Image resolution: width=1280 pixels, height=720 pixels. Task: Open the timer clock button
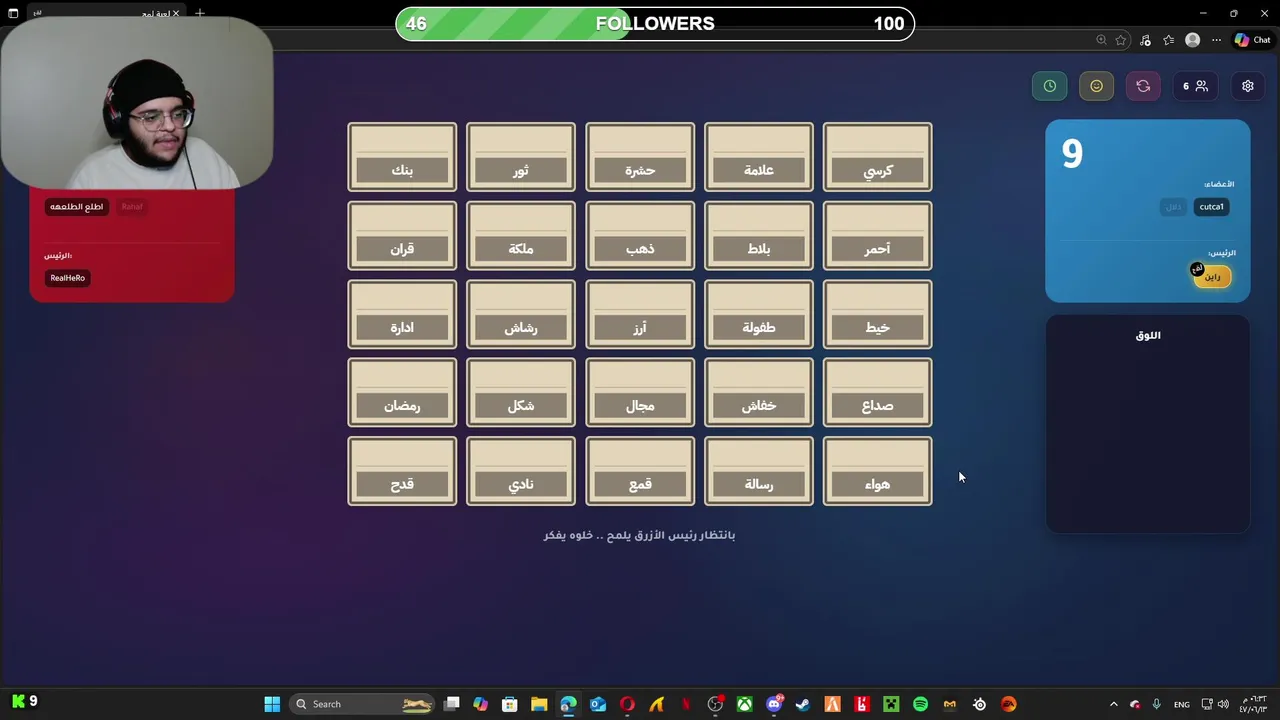point(1049,86)
